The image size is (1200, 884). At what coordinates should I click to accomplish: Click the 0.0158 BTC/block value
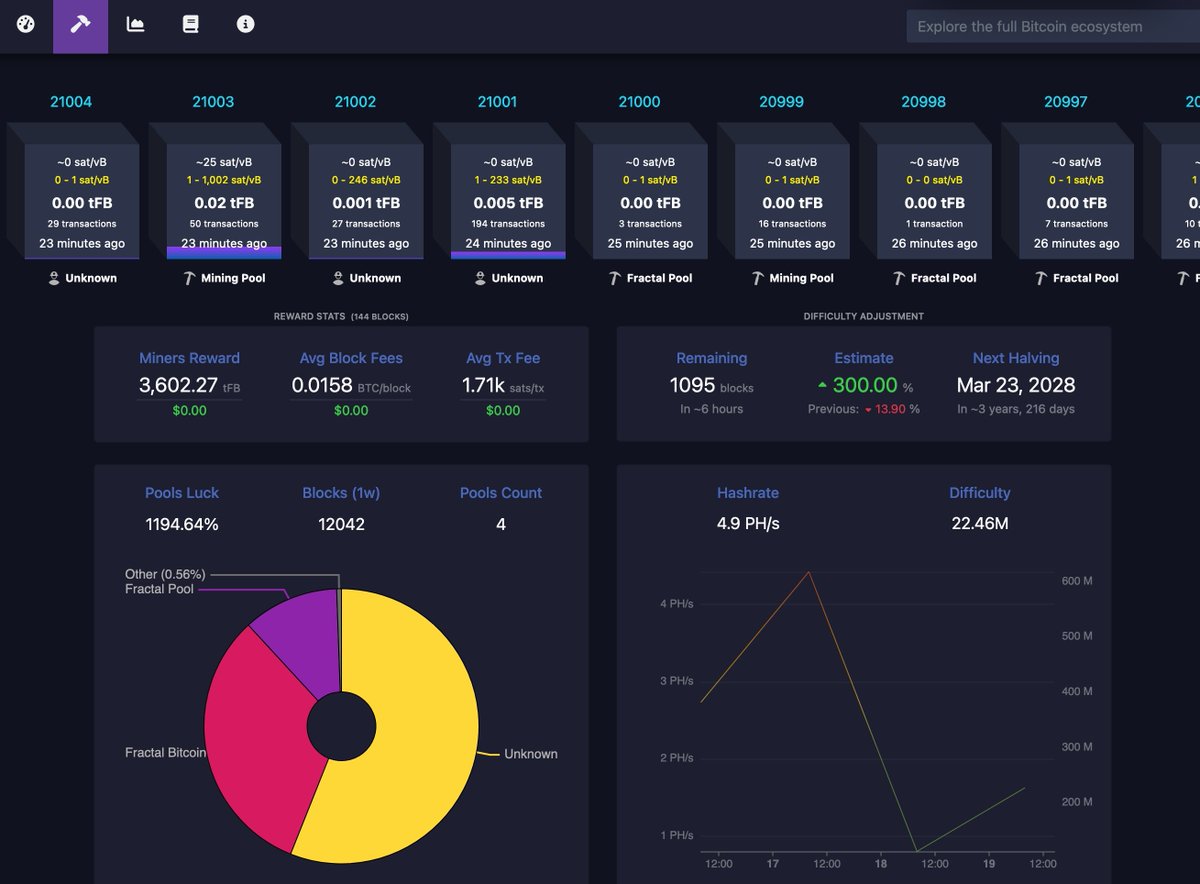coord(351,385)
